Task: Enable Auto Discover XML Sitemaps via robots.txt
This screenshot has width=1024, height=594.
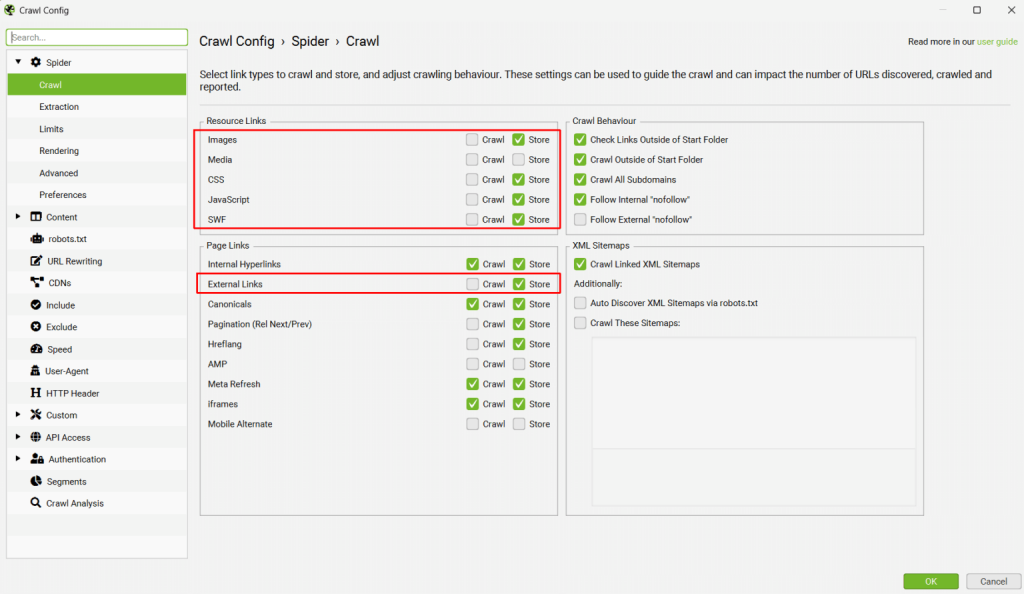Action: [580, 303]
